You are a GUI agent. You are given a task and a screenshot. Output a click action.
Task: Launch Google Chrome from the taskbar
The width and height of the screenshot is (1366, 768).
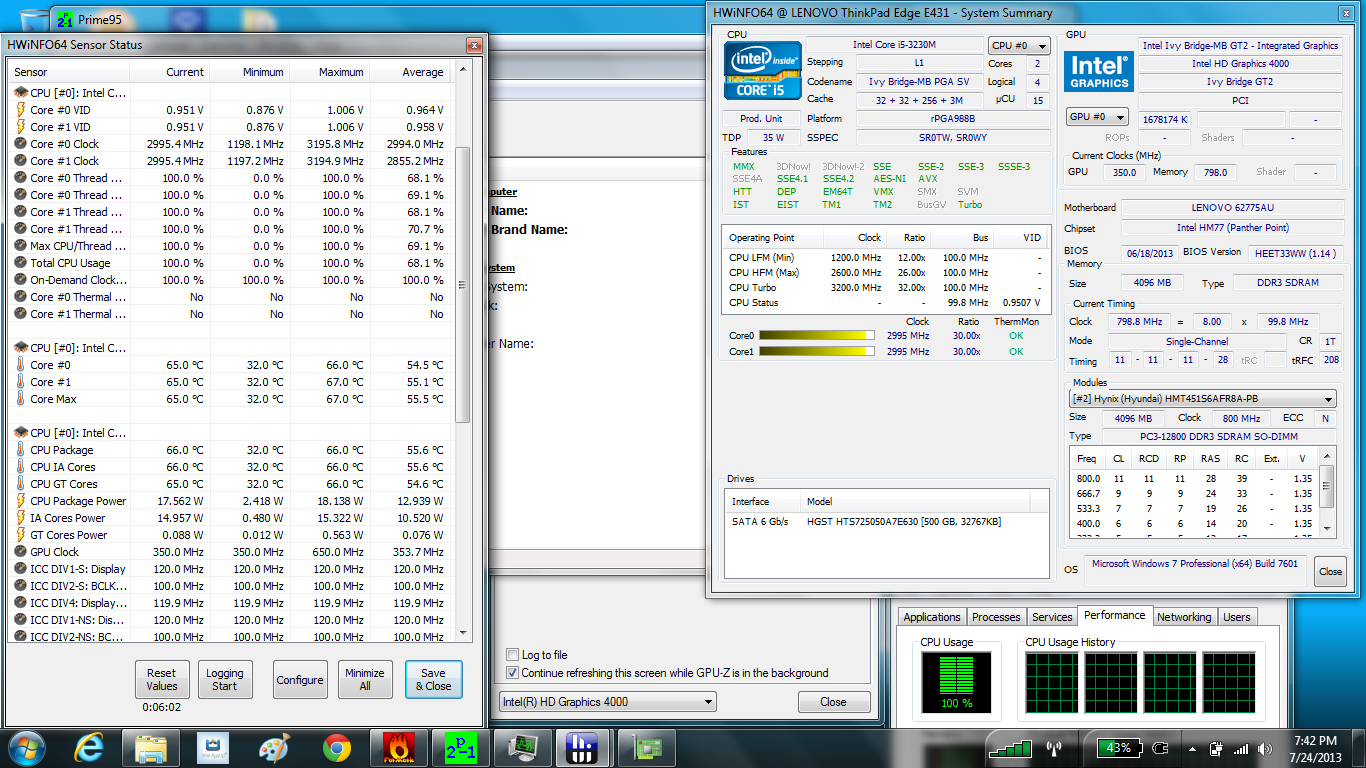[x=336, y=747]
